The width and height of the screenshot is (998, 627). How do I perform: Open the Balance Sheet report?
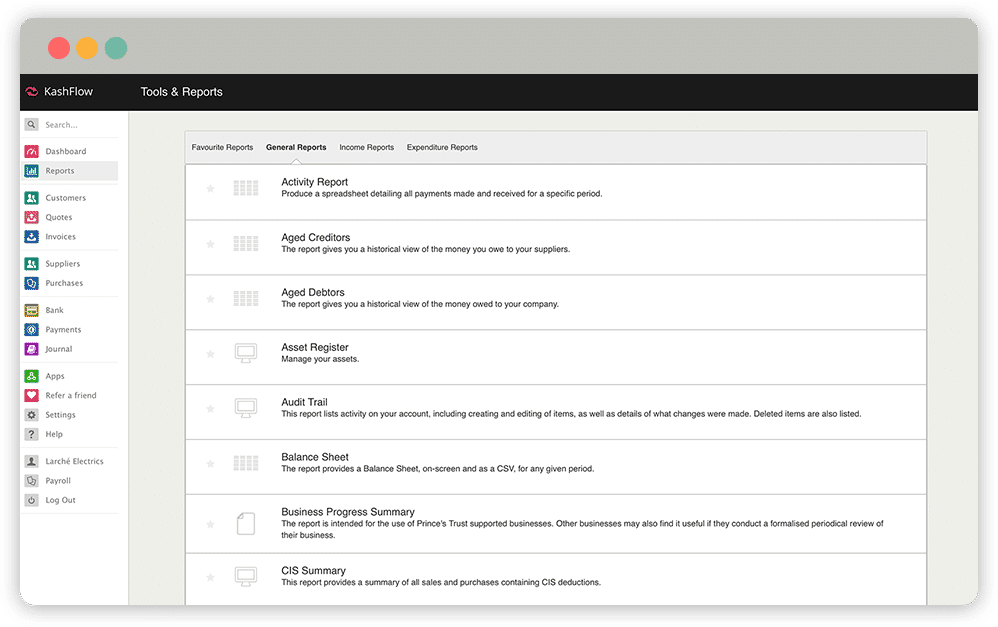point(314,457)
